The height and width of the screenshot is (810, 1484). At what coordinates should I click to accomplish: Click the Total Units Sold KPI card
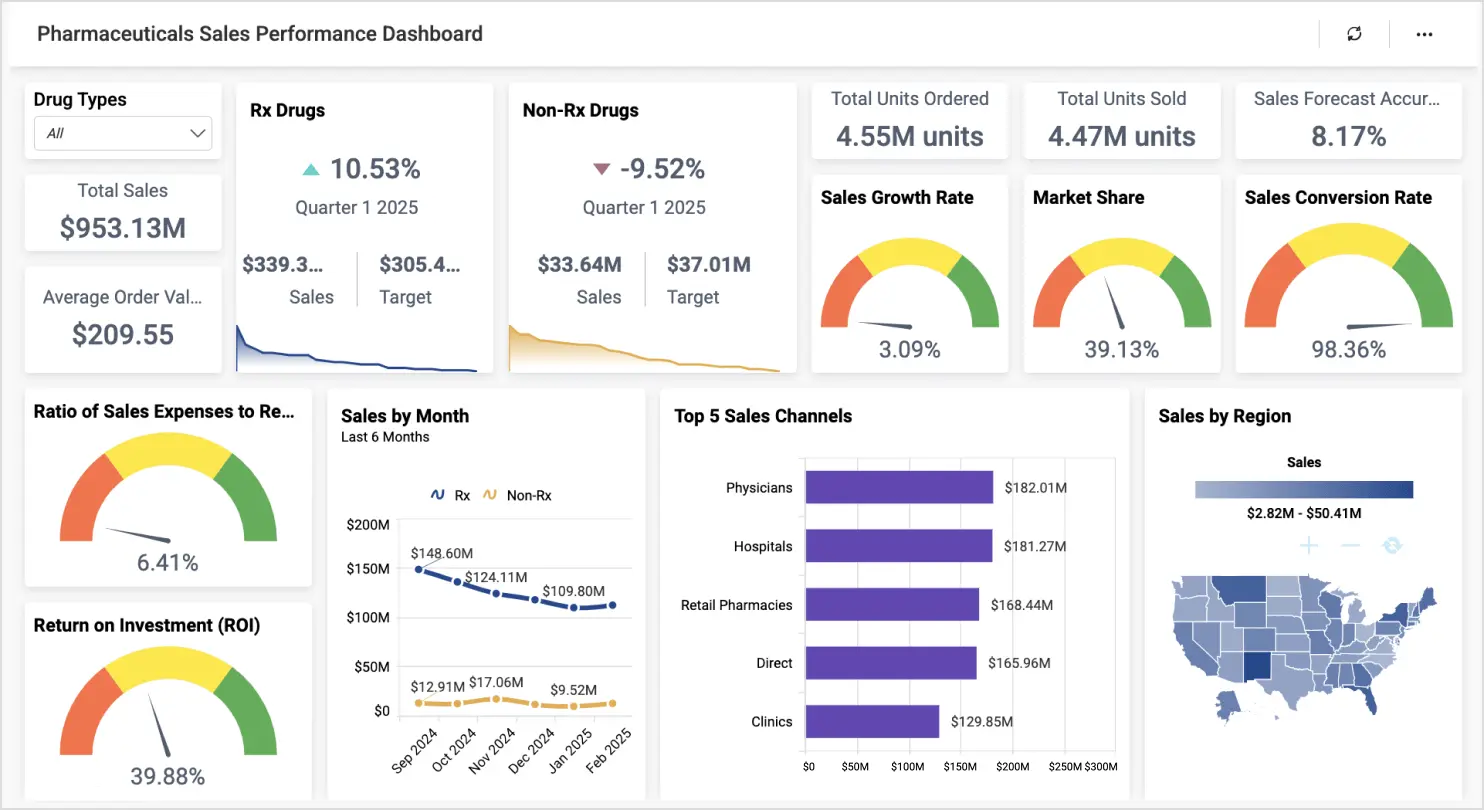[1121, 120]
